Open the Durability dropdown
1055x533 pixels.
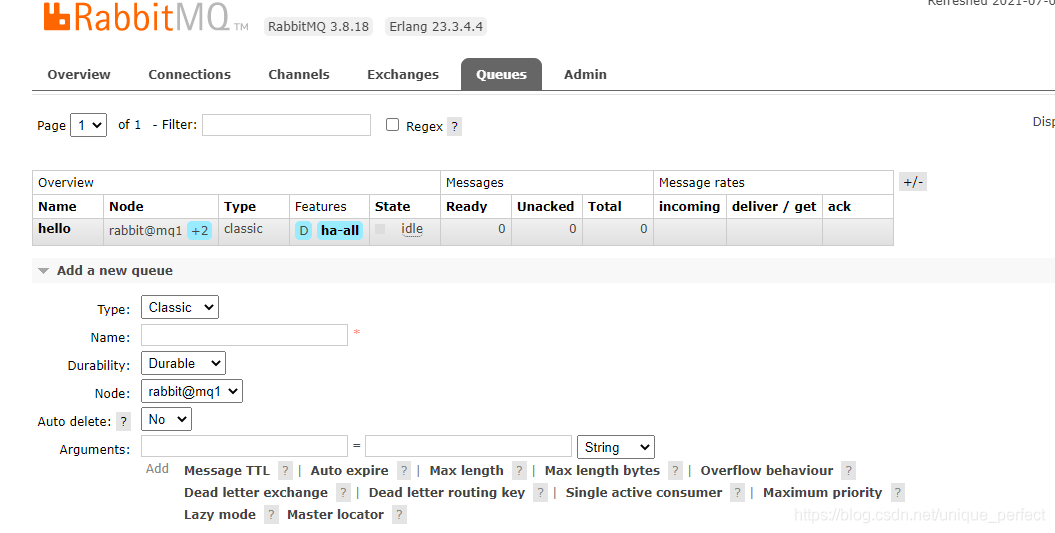(x=183, y=363)
